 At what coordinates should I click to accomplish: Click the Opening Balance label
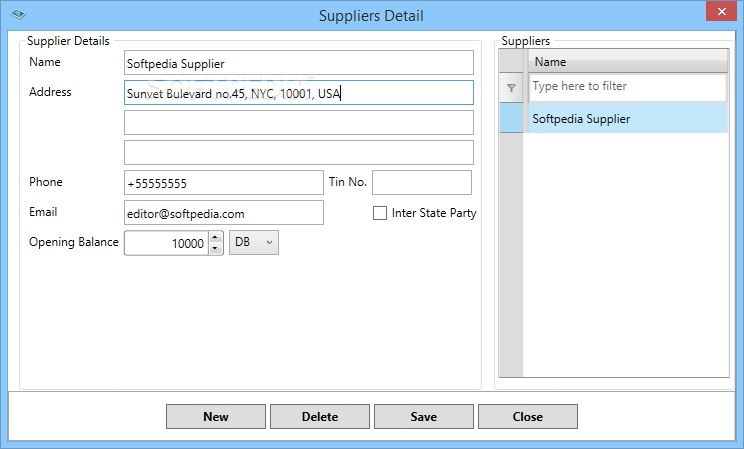point(74,242)
